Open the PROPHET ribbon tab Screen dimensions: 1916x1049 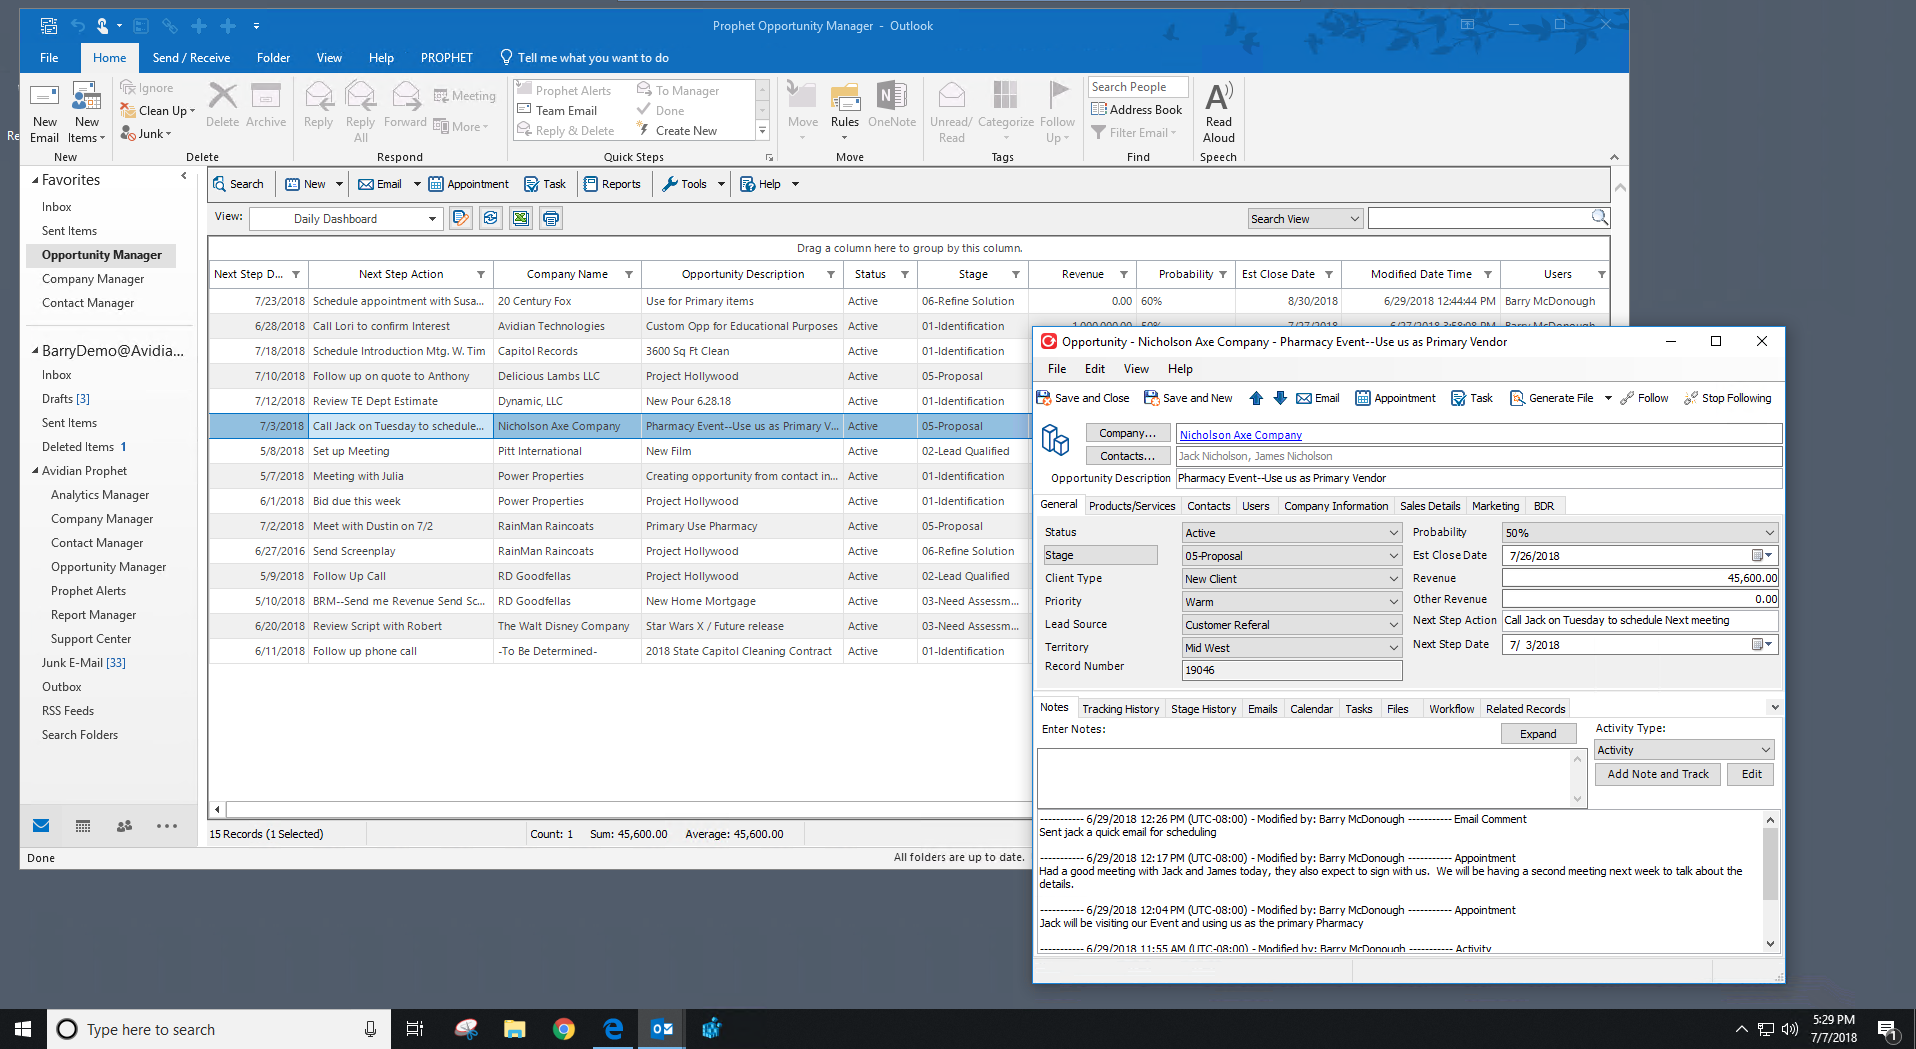click(x=446, y=58)
